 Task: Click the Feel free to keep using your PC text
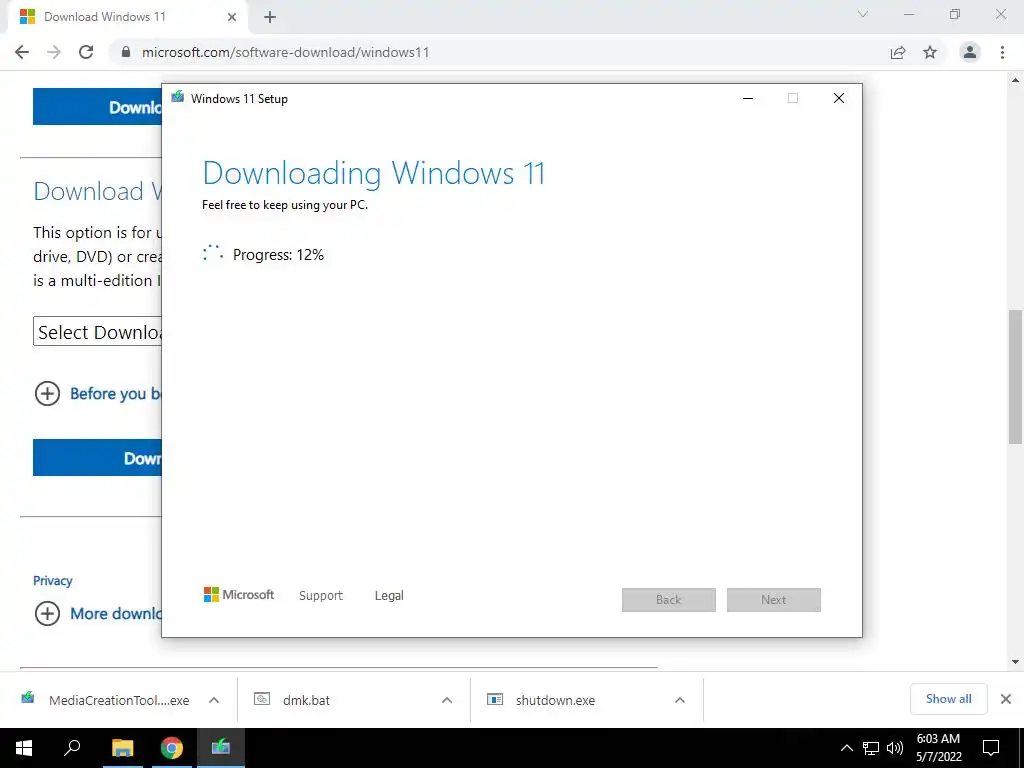[285, 205]
